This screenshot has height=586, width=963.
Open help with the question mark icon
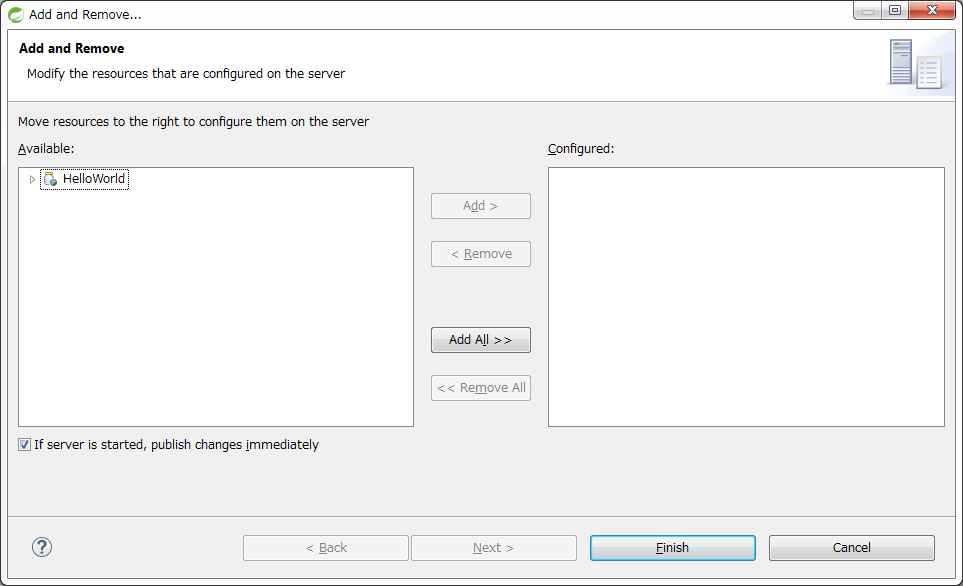point(42,547)
